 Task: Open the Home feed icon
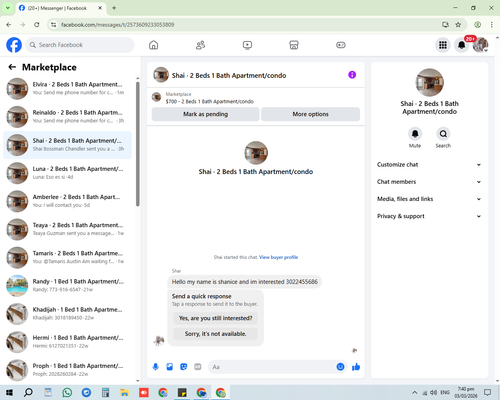(x=154, y=45)
